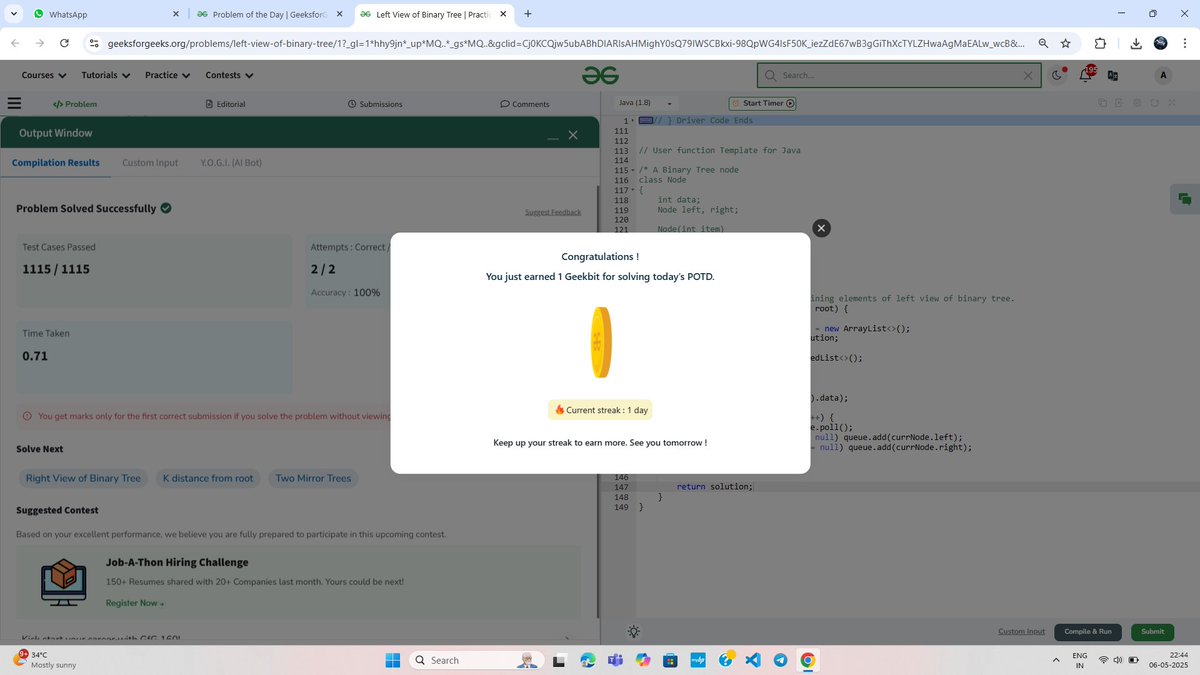Switch to Problem of the Day browser tab

[268, 14]
